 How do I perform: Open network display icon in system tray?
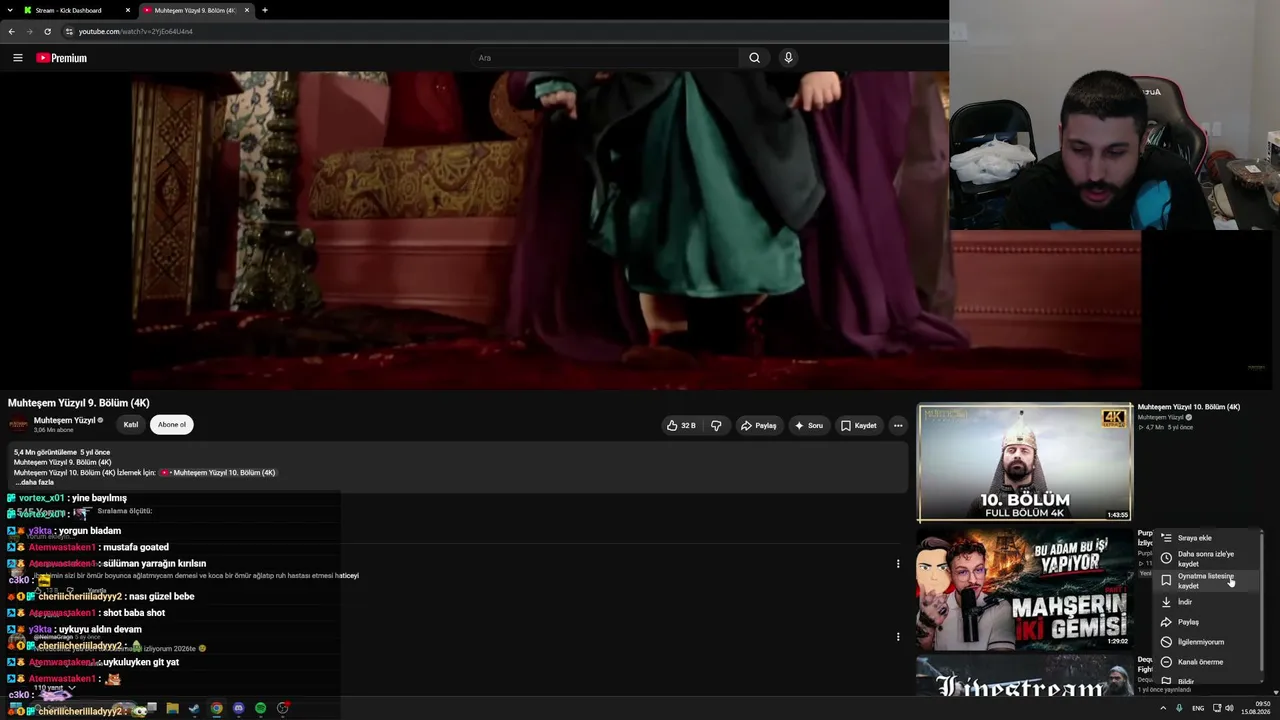1217,708
